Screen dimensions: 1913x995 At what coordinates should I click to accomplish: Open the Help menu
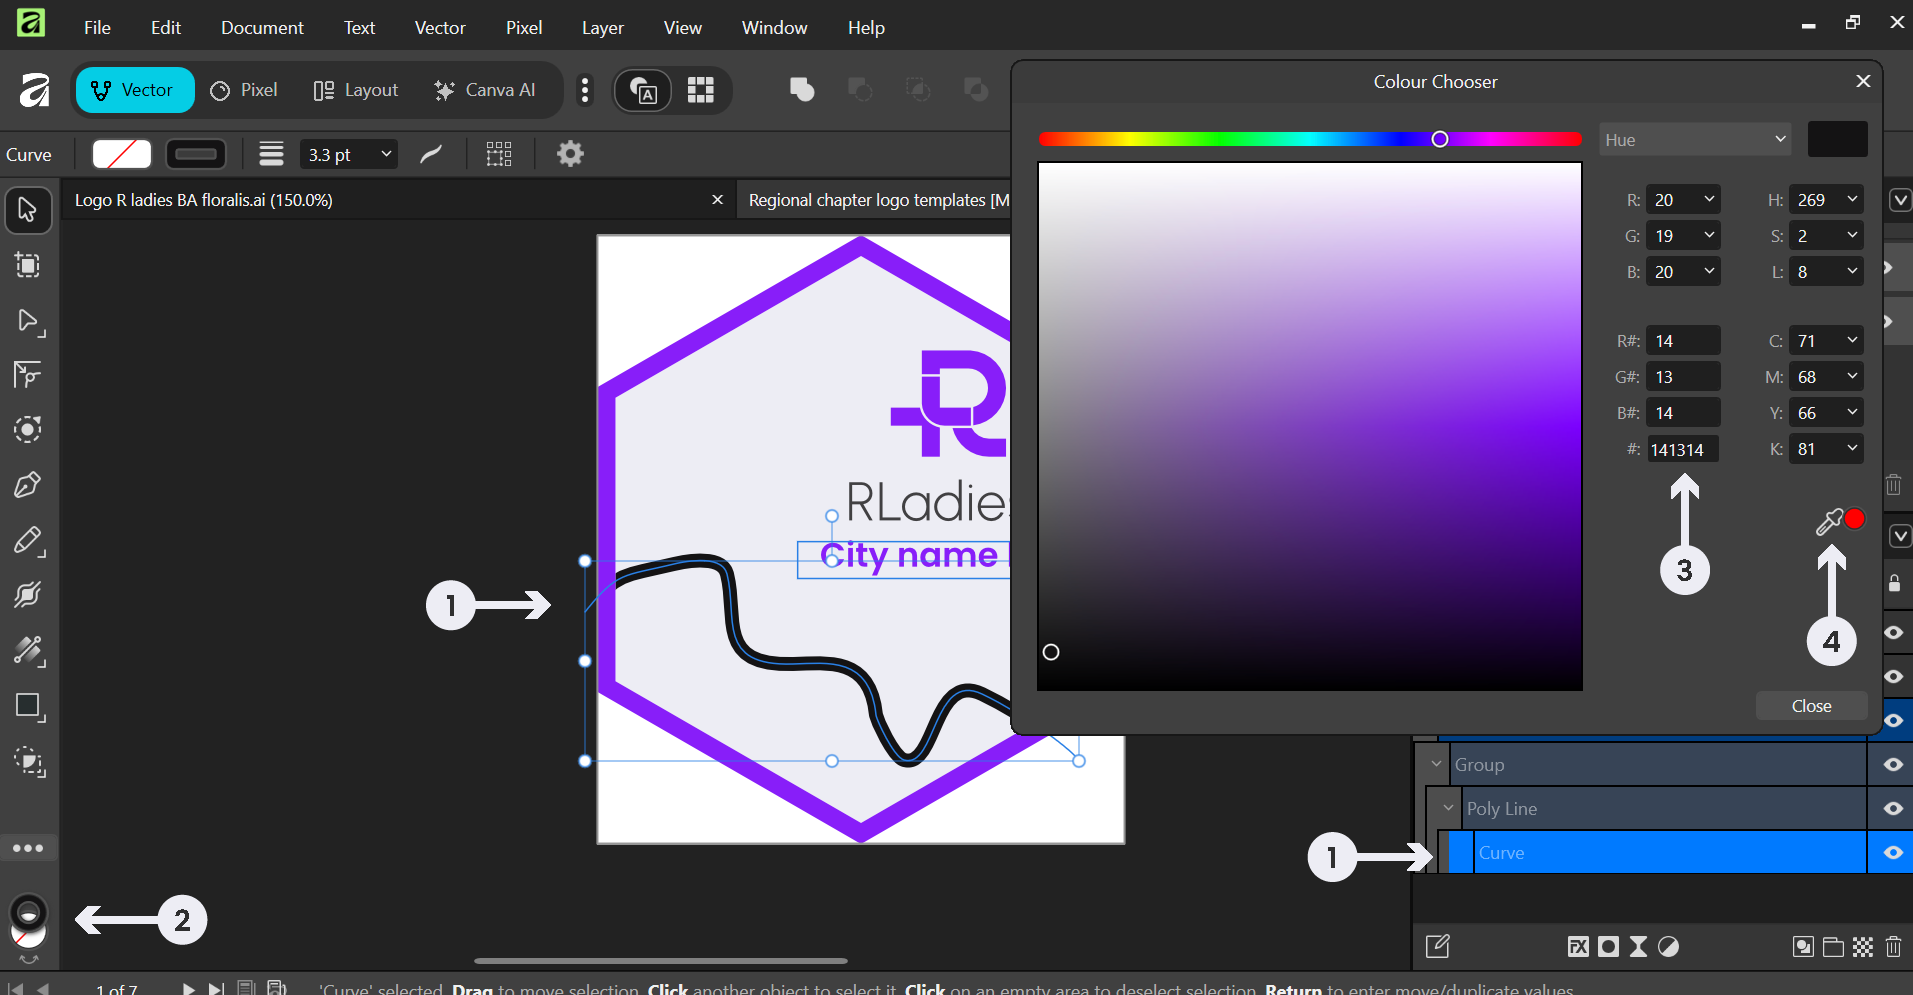(x=866, y=28)
